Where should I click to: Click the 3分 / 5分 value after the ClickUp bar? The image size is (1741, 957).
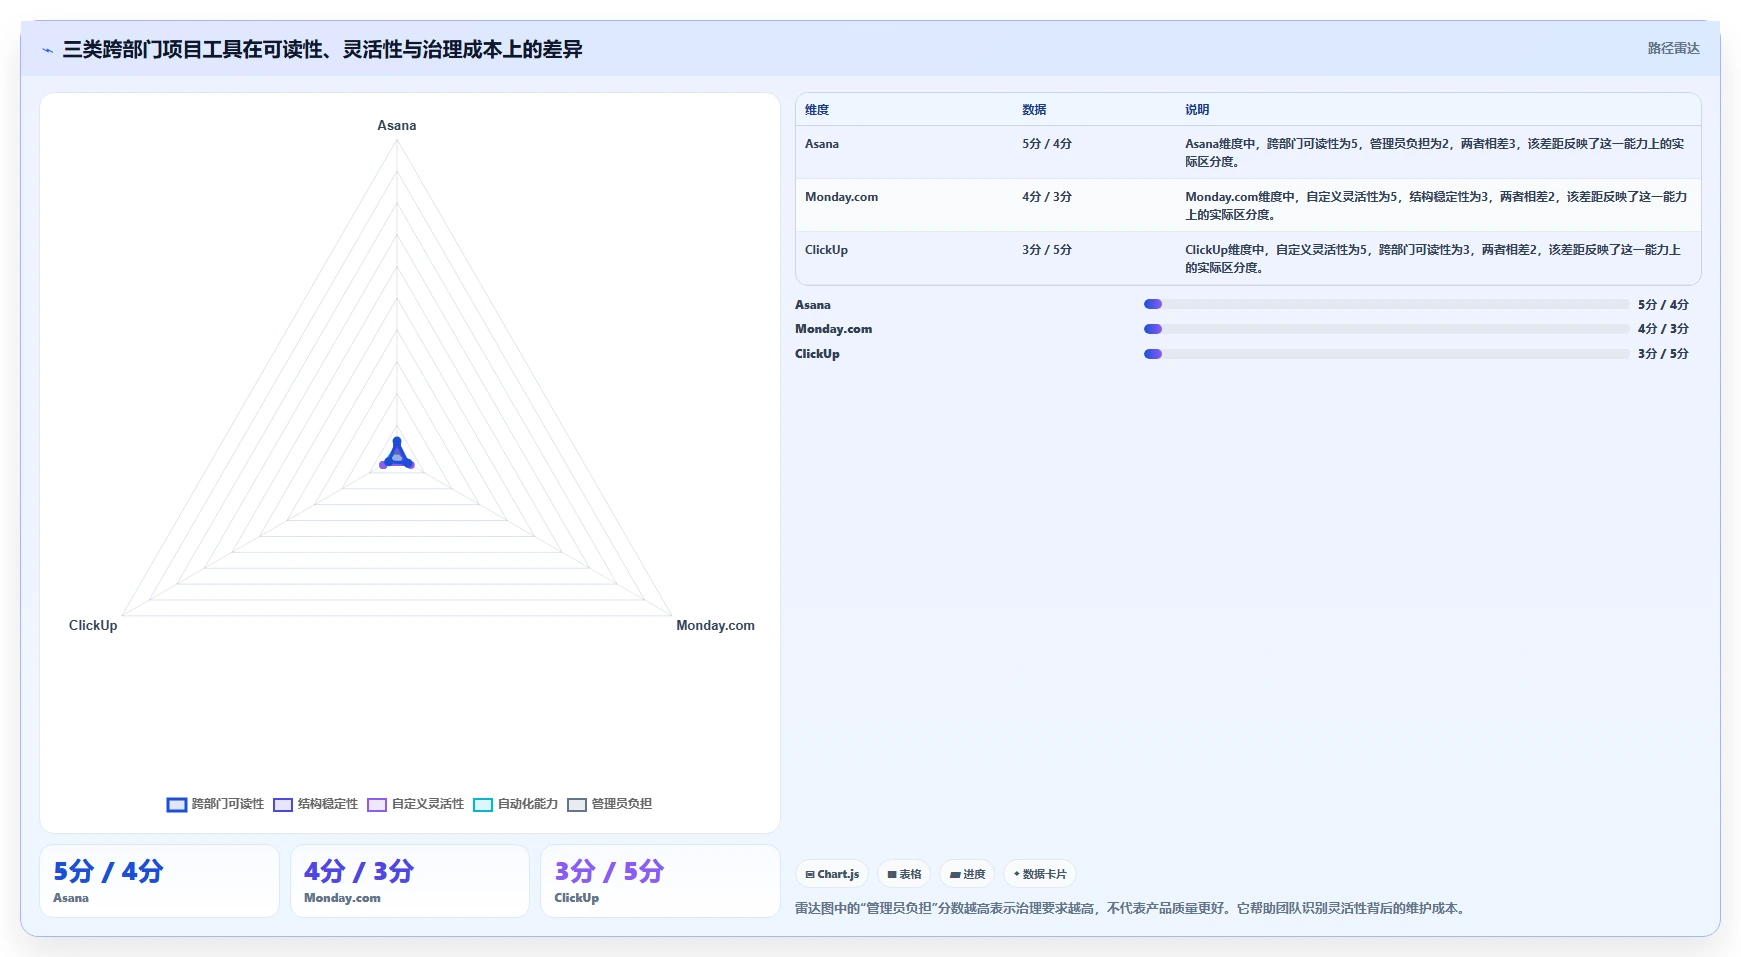pos(1663,354)
